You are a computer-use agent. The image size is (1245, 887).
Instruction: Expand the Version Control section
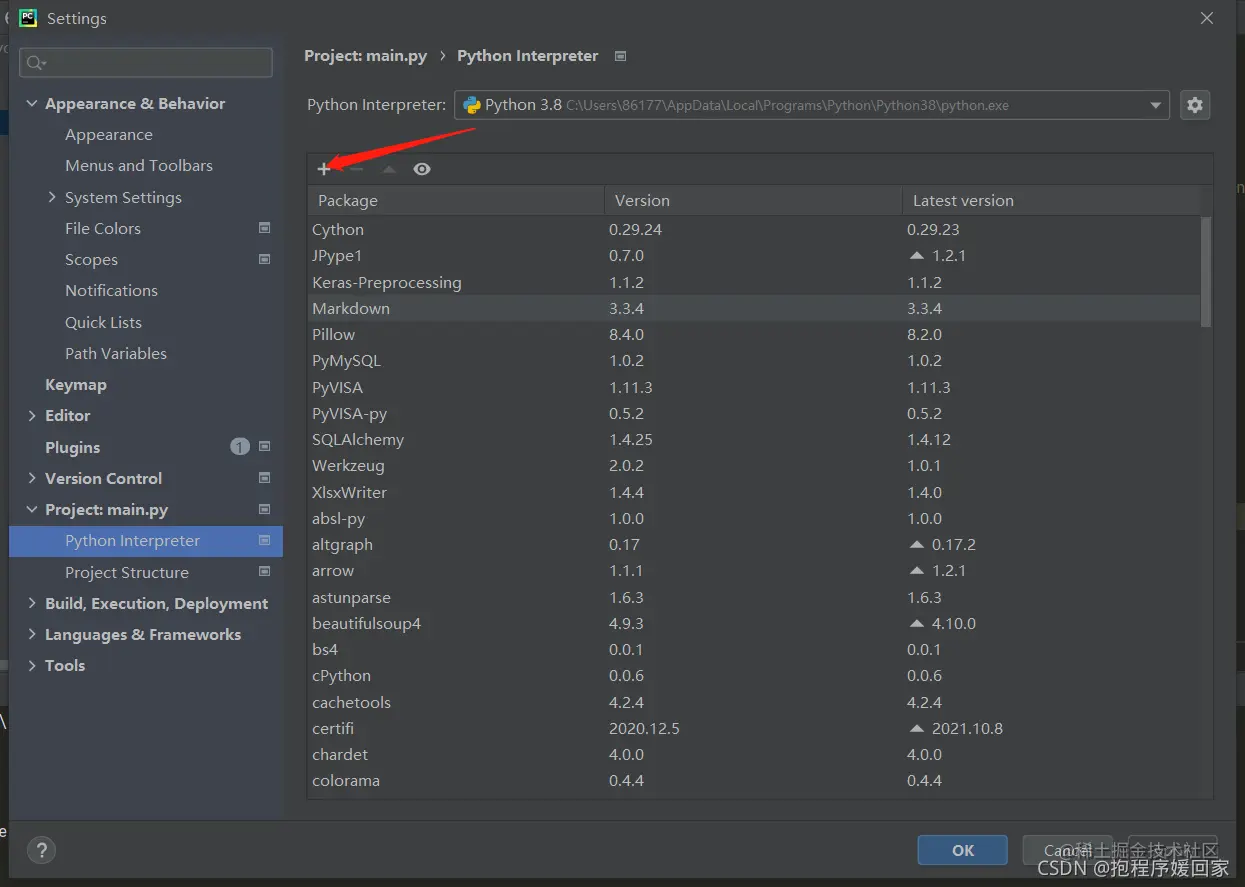(x=32, y=478)
